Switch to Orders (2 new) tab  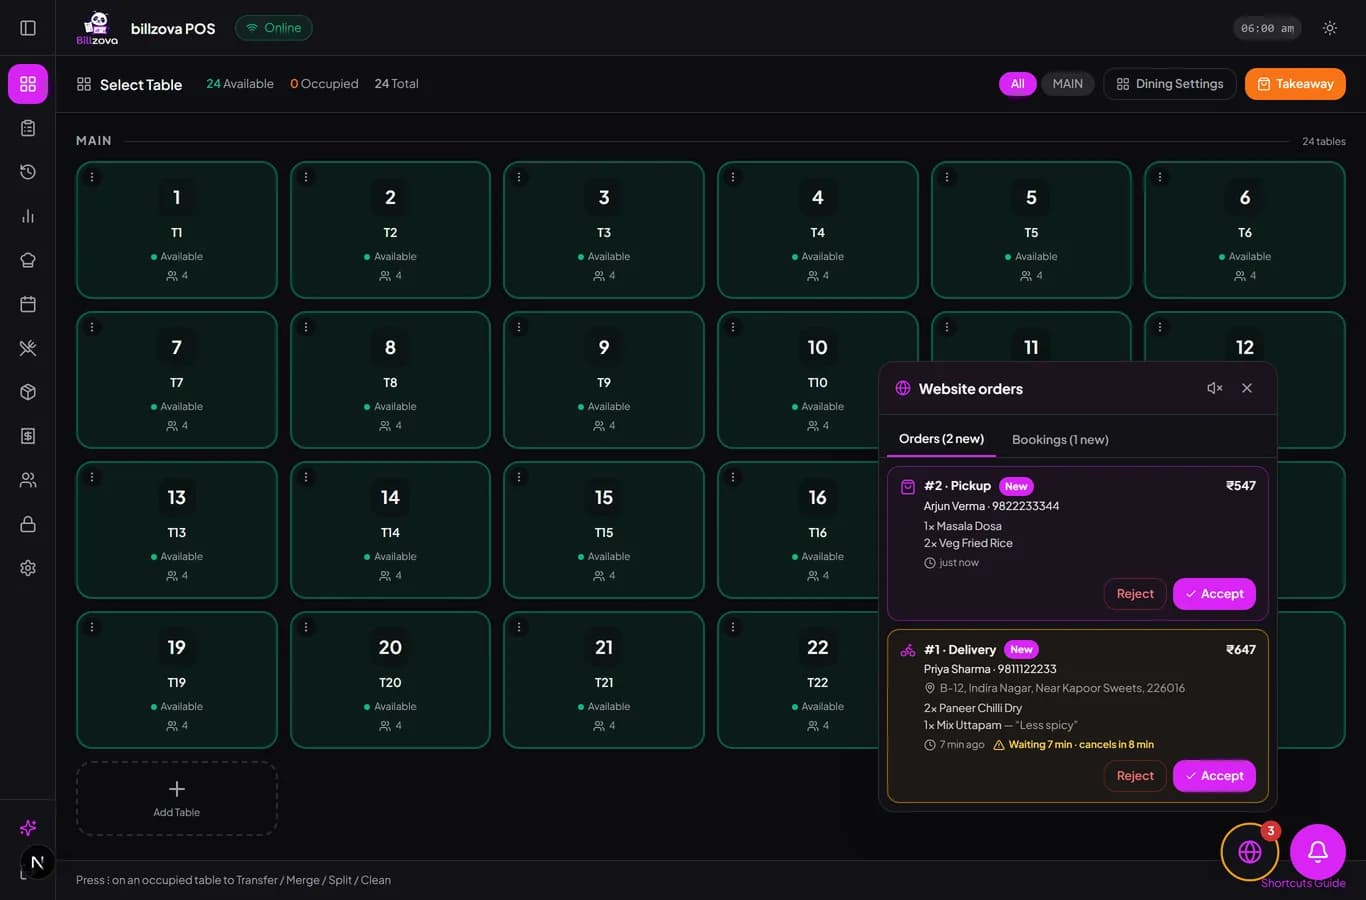point(941,439)
